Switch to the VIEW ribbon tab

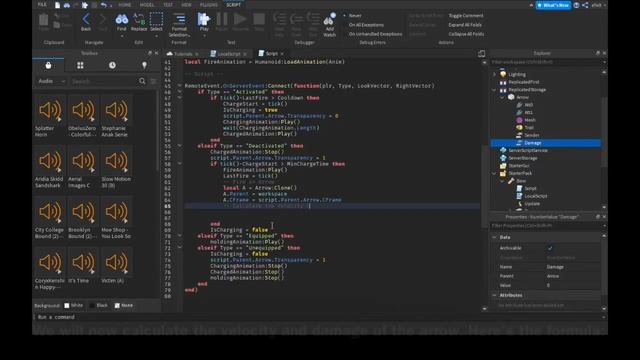pos(186,5)
